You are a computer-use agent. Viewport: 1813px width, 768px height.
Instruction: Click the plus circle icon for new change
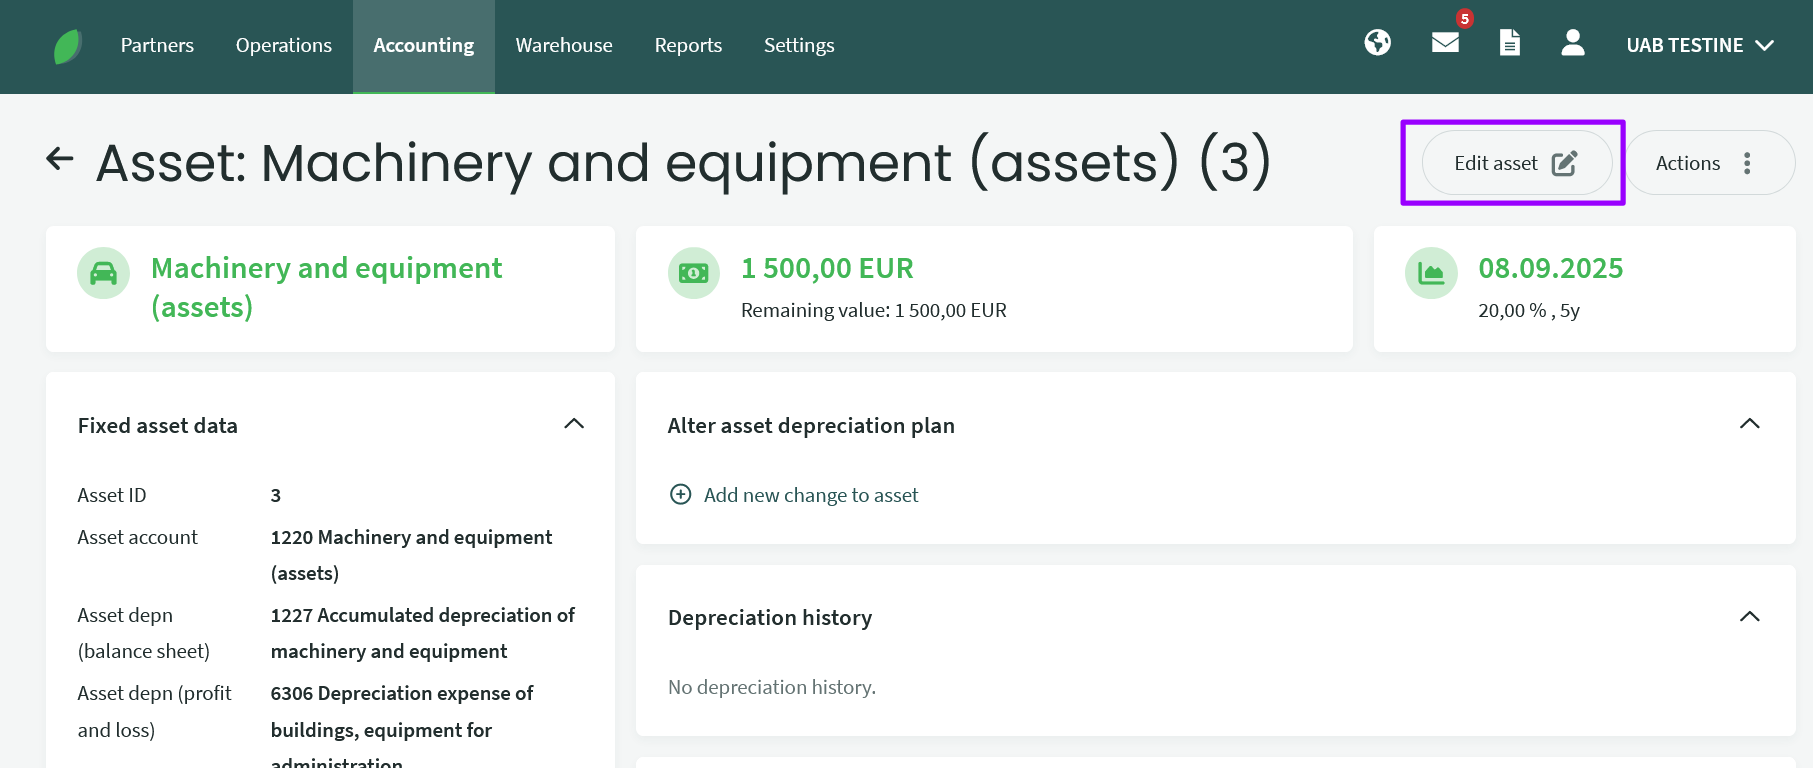tap(681, 495)
